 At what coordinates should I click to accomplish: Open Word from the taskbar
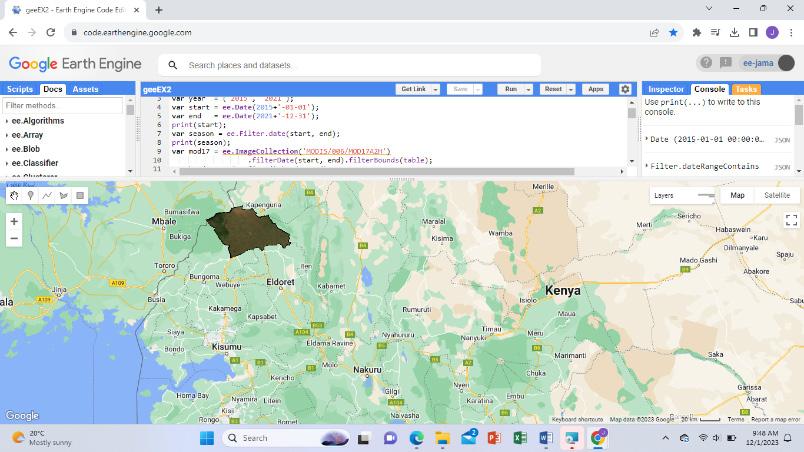tap(546, 438)
